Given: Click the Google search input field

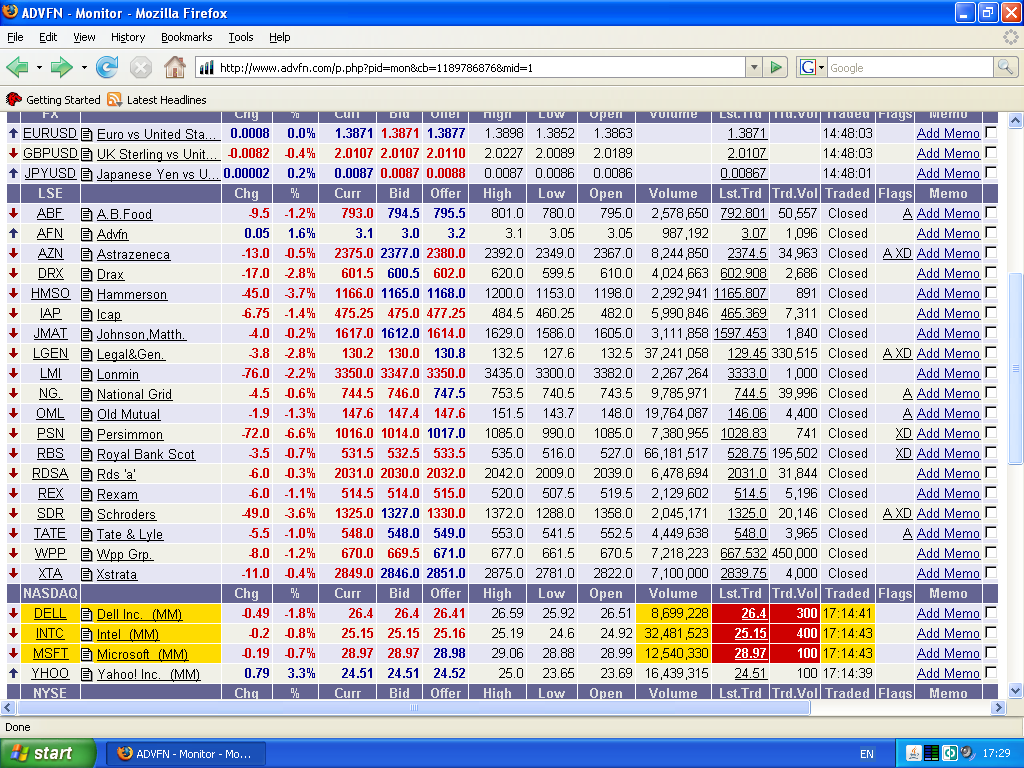Looking at the screenshot, I should coord(908,68).
